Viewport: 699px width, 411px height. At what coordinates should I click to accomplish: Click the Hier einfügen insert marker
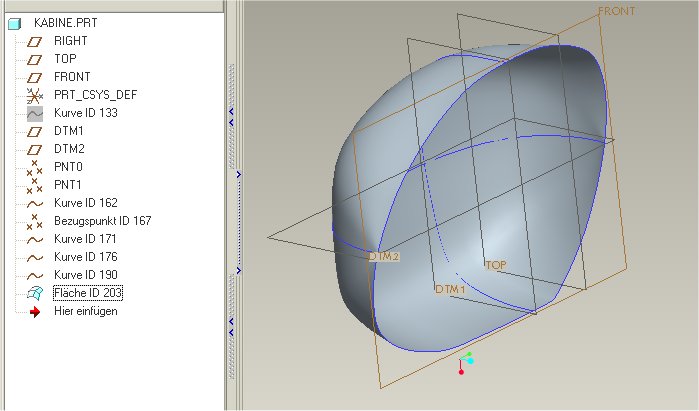pyautogui.click(x=86, y=311)
